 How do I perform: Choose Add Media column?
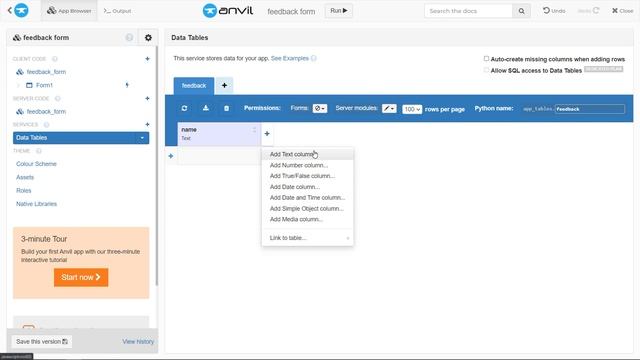click(x=307, y=219)
